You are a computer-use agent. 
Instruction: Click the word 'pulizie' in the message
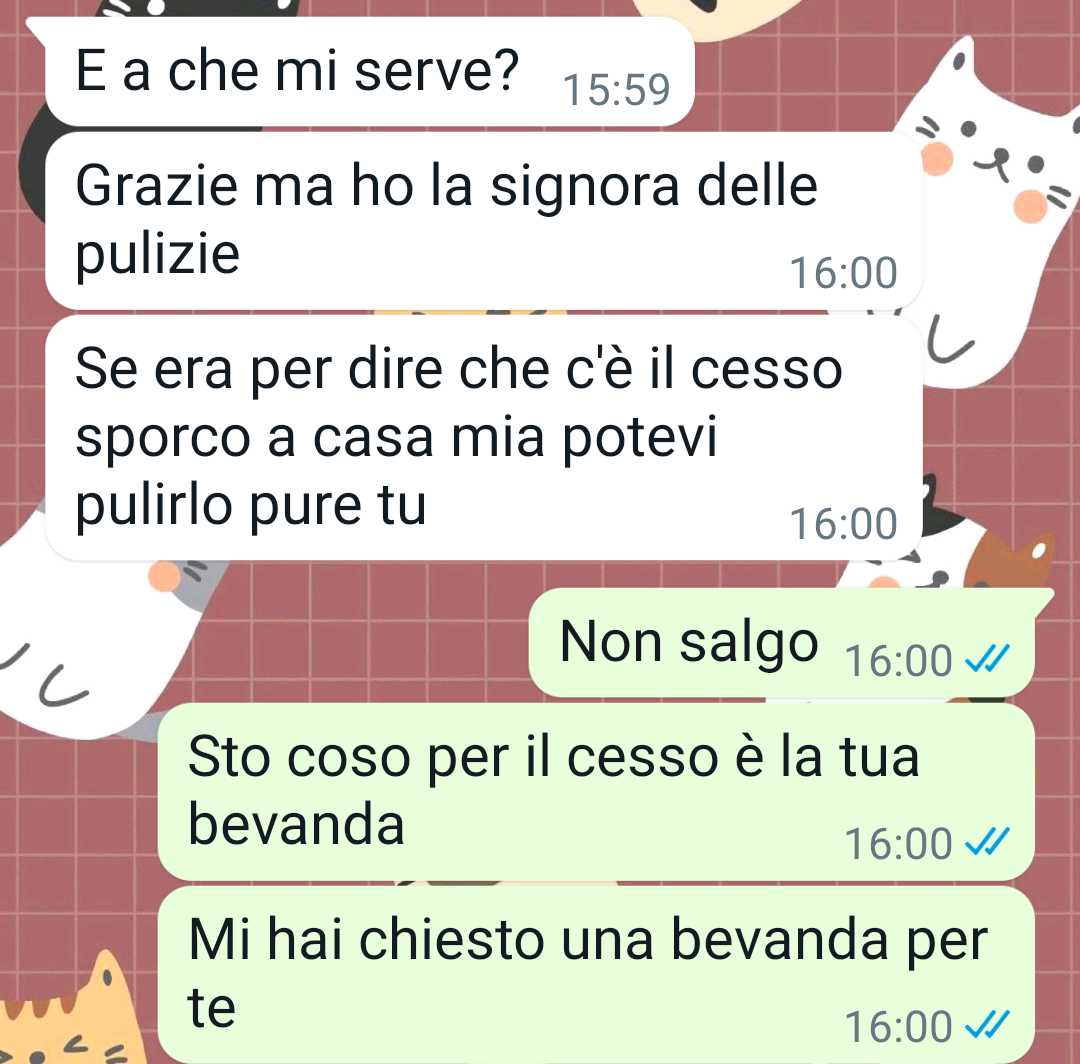click(158, 255)
